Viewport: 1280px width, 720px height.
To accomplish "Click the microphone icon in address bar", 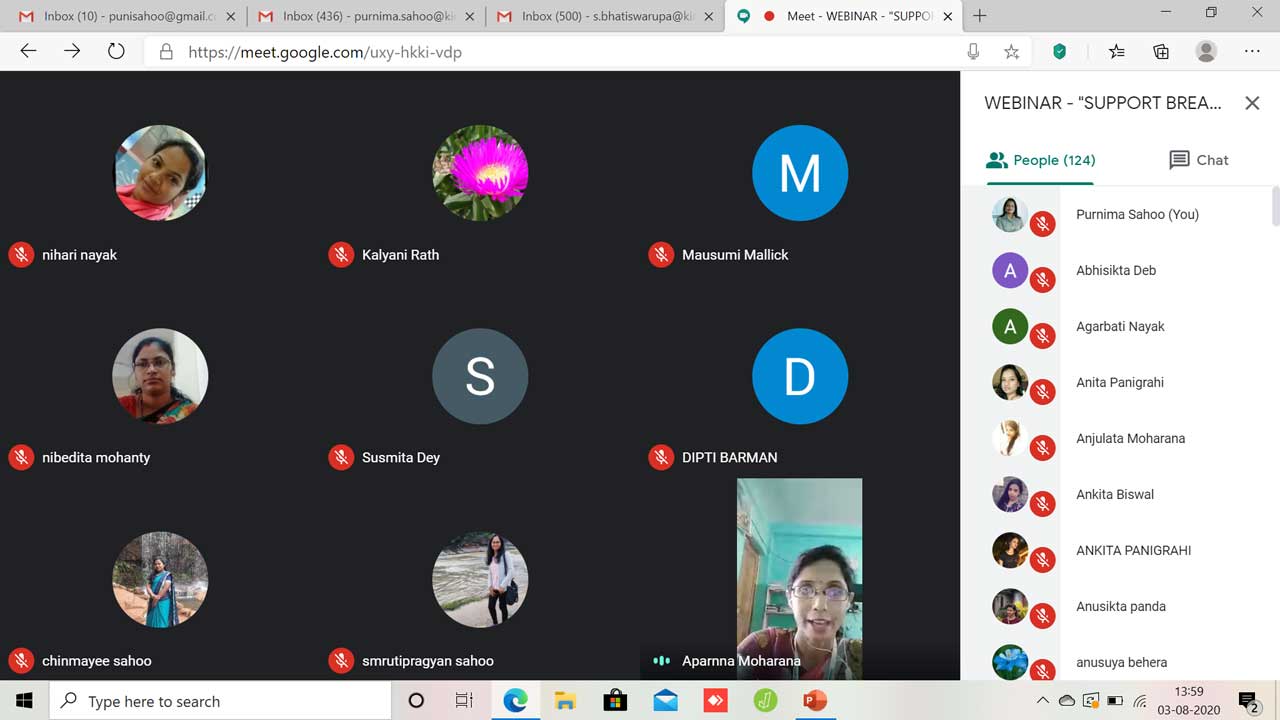I will tap(973, 52).
